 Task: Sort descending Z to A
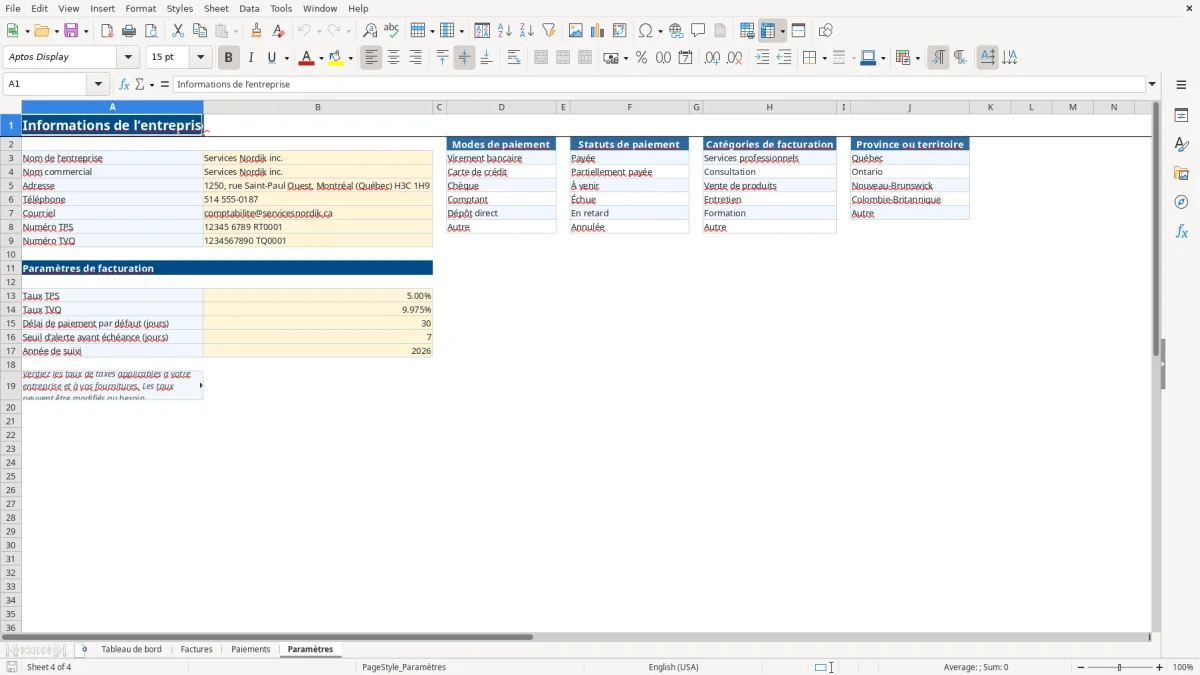tap(527, 31)
